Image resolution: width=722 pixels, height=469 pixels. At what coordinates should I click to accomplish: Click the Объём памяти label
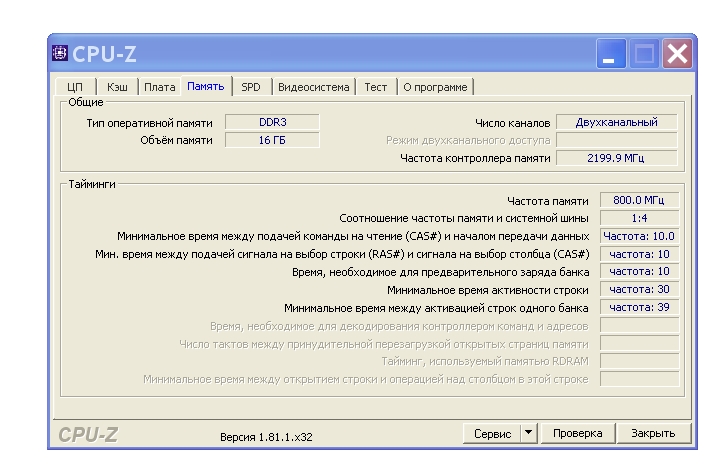(176, 140)
